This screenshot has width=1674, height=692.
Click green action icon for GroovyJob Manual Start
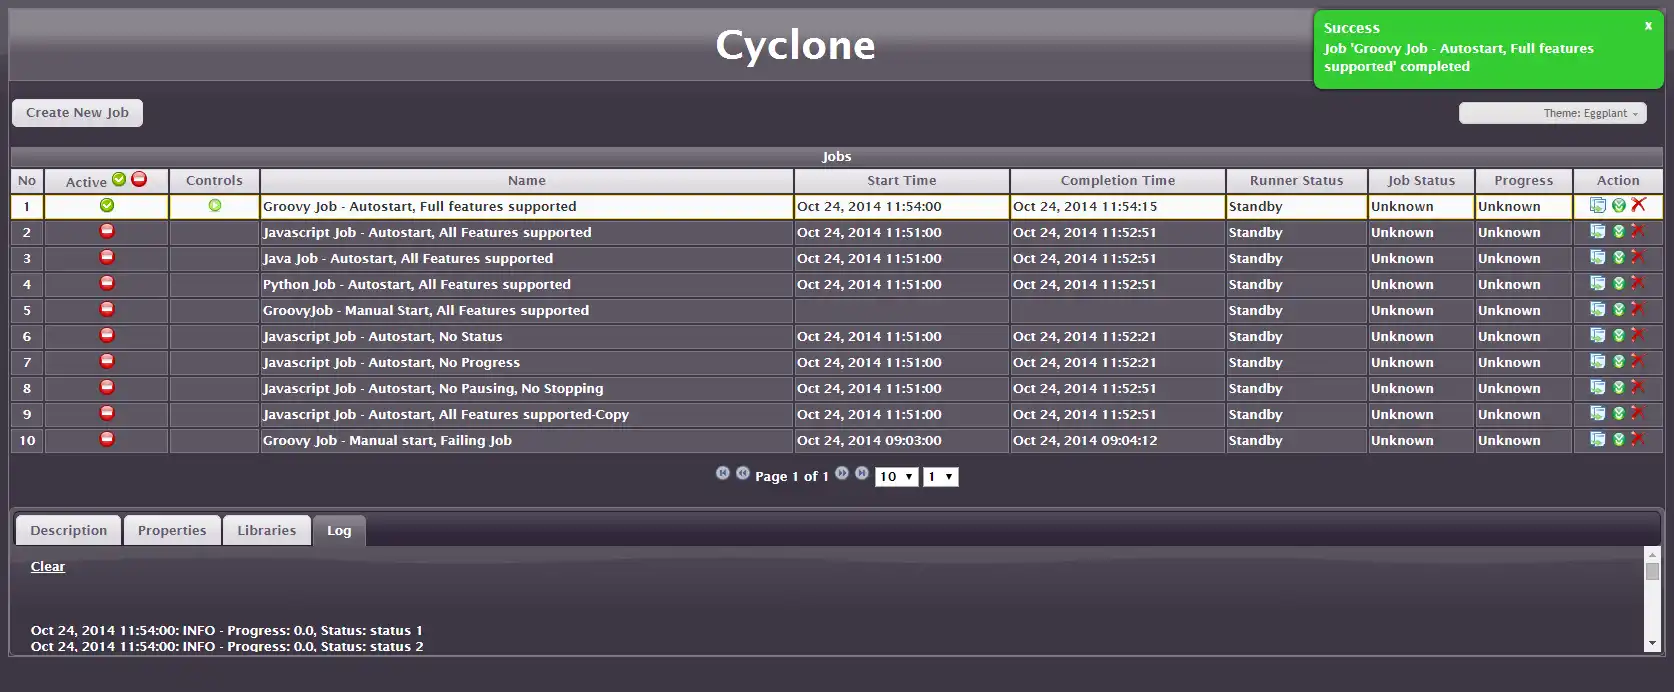(1619, 309)
